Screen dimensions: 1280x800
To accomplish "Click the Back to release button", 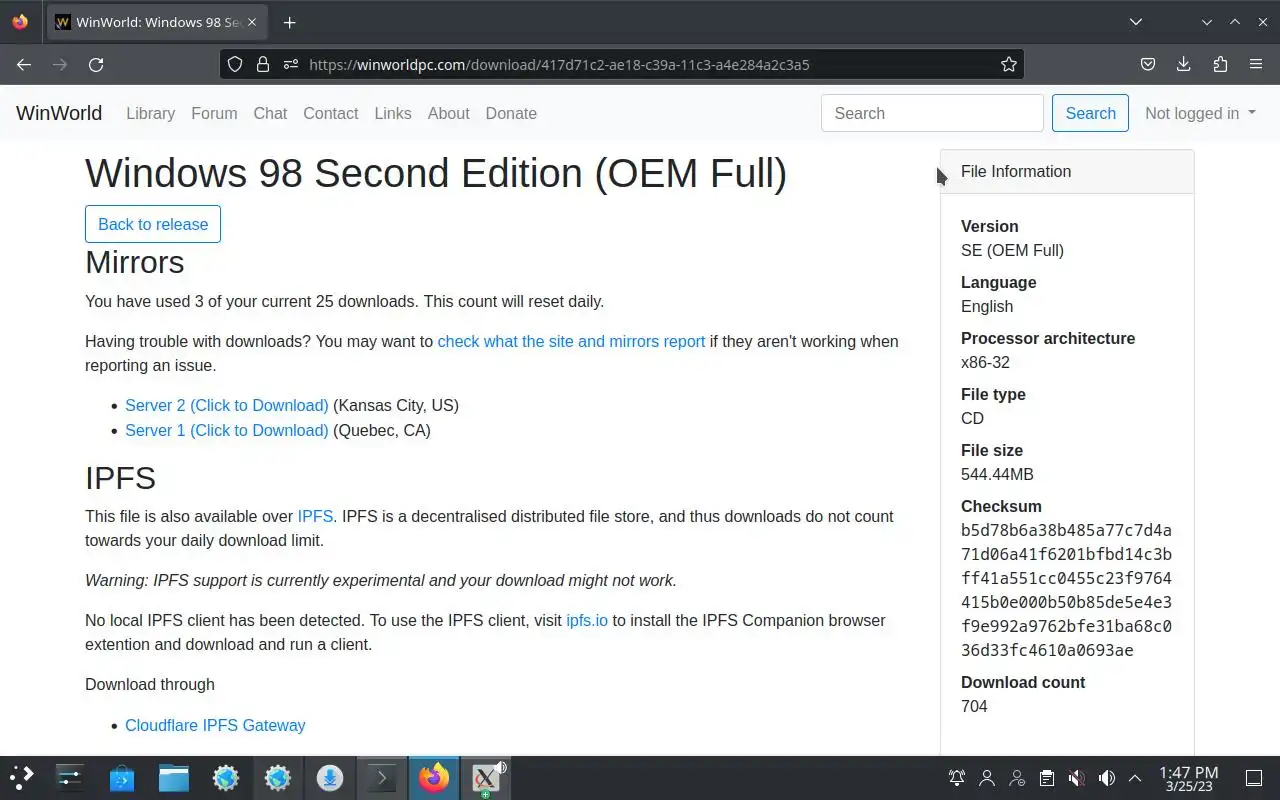I will (153, 224).
